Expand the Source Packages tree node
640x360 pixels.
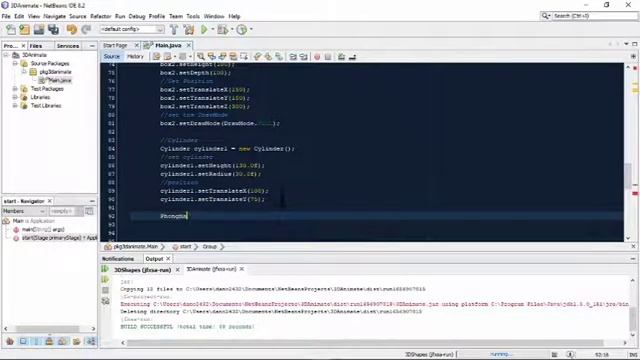click(x=15, y=64)
